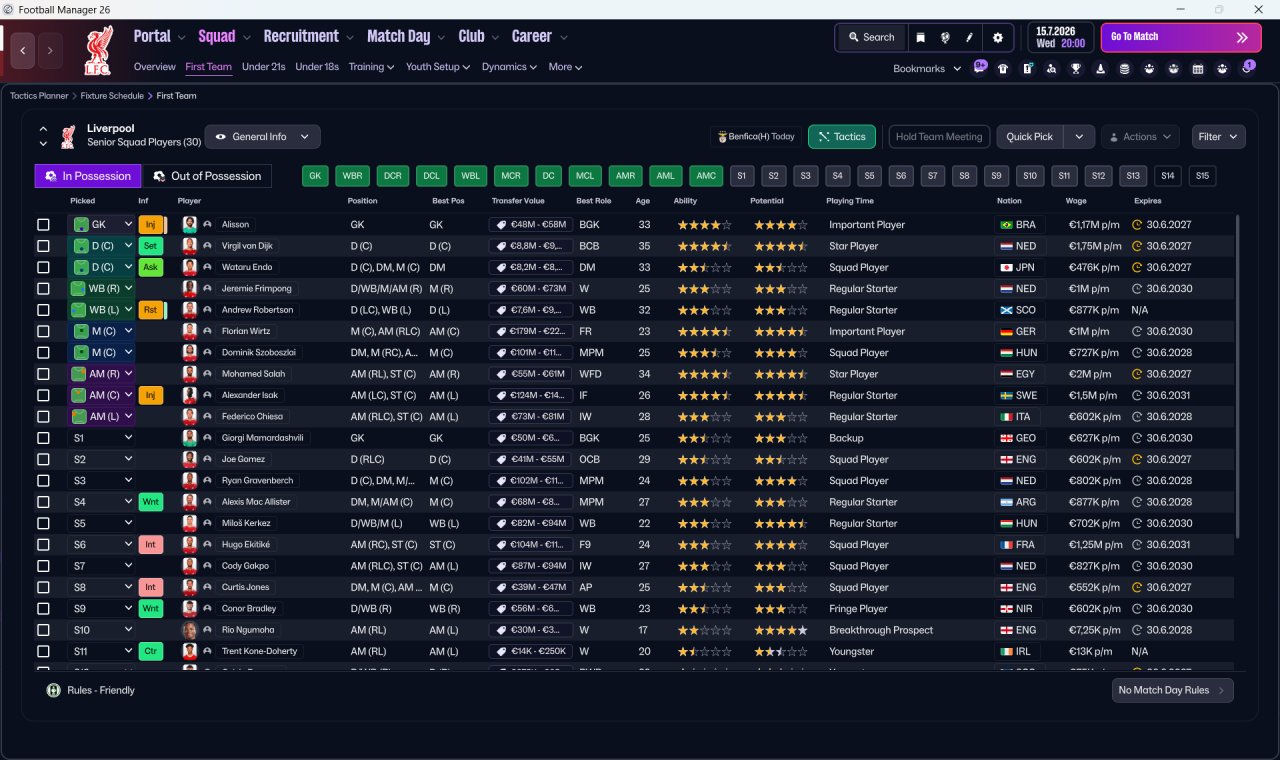The width and height of the screenshot is (1280, 760).
Task: Open the Search button
Action: click(871, 37)
